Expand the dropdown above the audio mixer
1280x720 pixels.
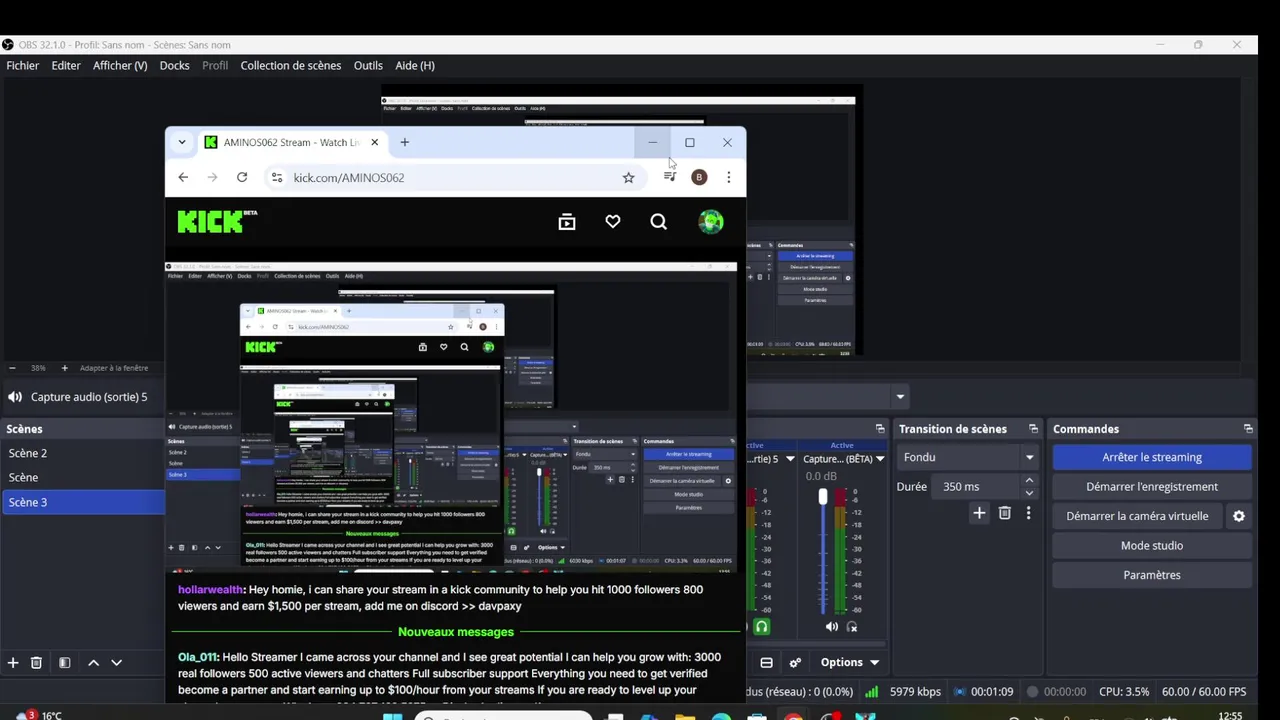900,397
